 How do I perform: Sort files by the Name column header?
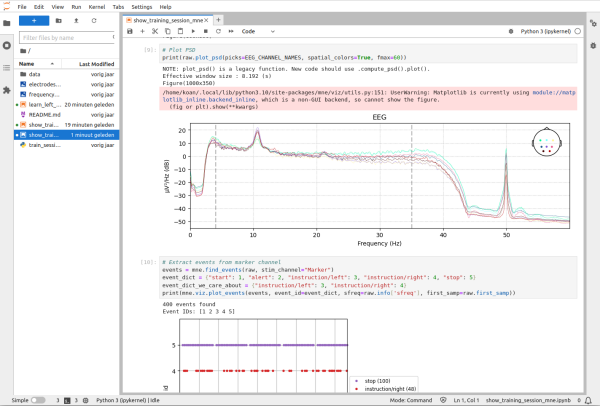(x=27, y=63)
